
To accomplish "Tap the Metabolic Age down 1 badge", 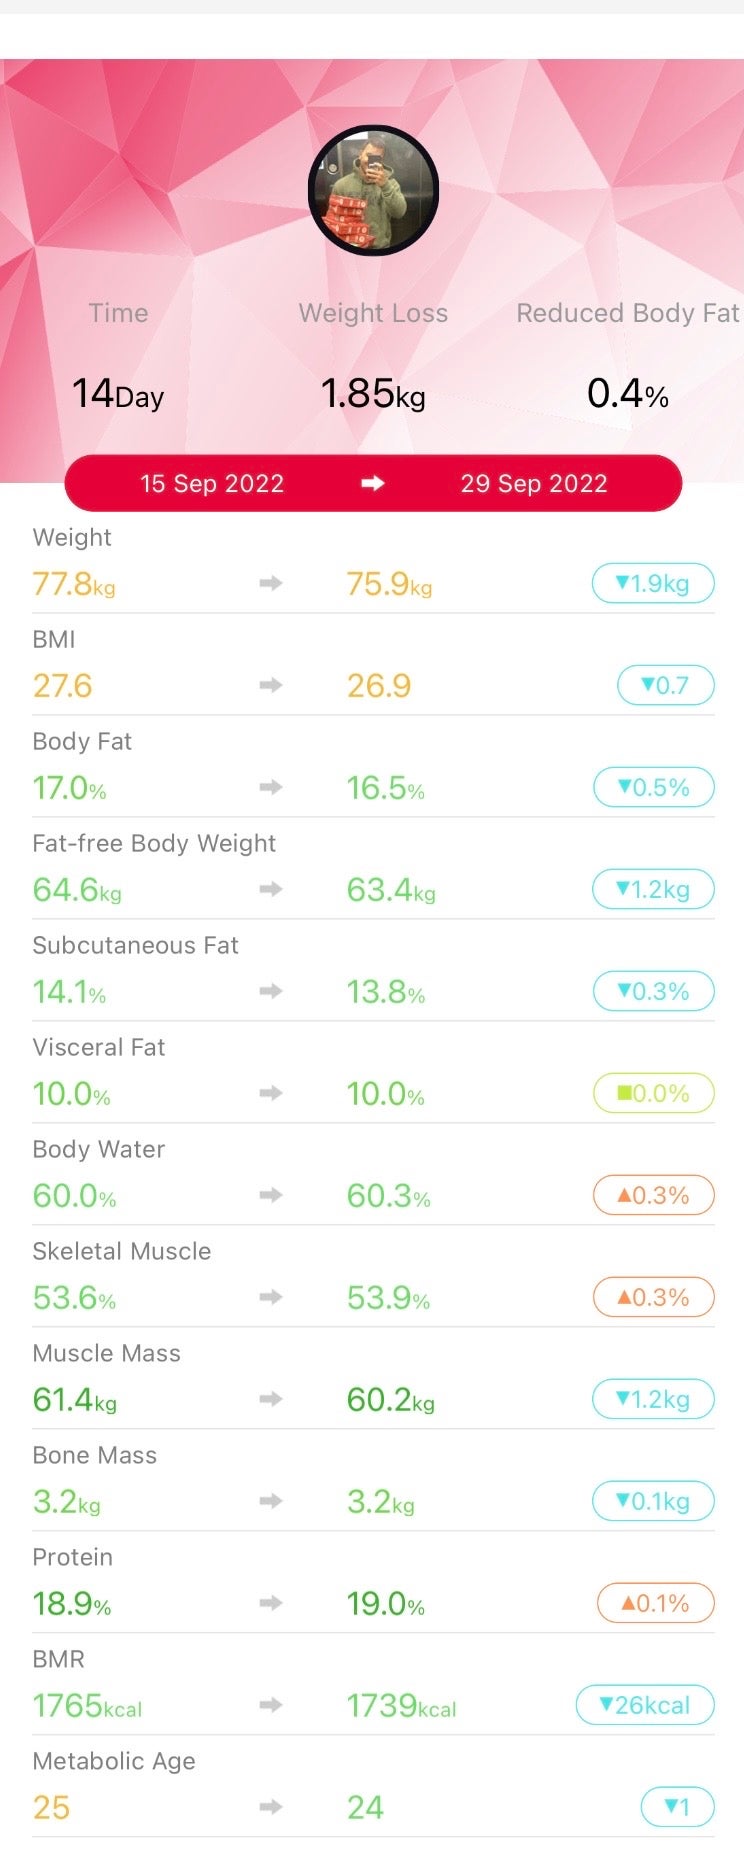I will click(677, 1807).
